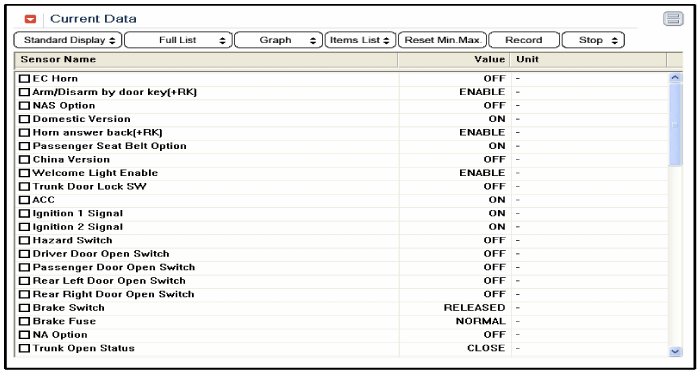Click the scrollbar down arrow
700x376 pixels.
click(675, 351)
